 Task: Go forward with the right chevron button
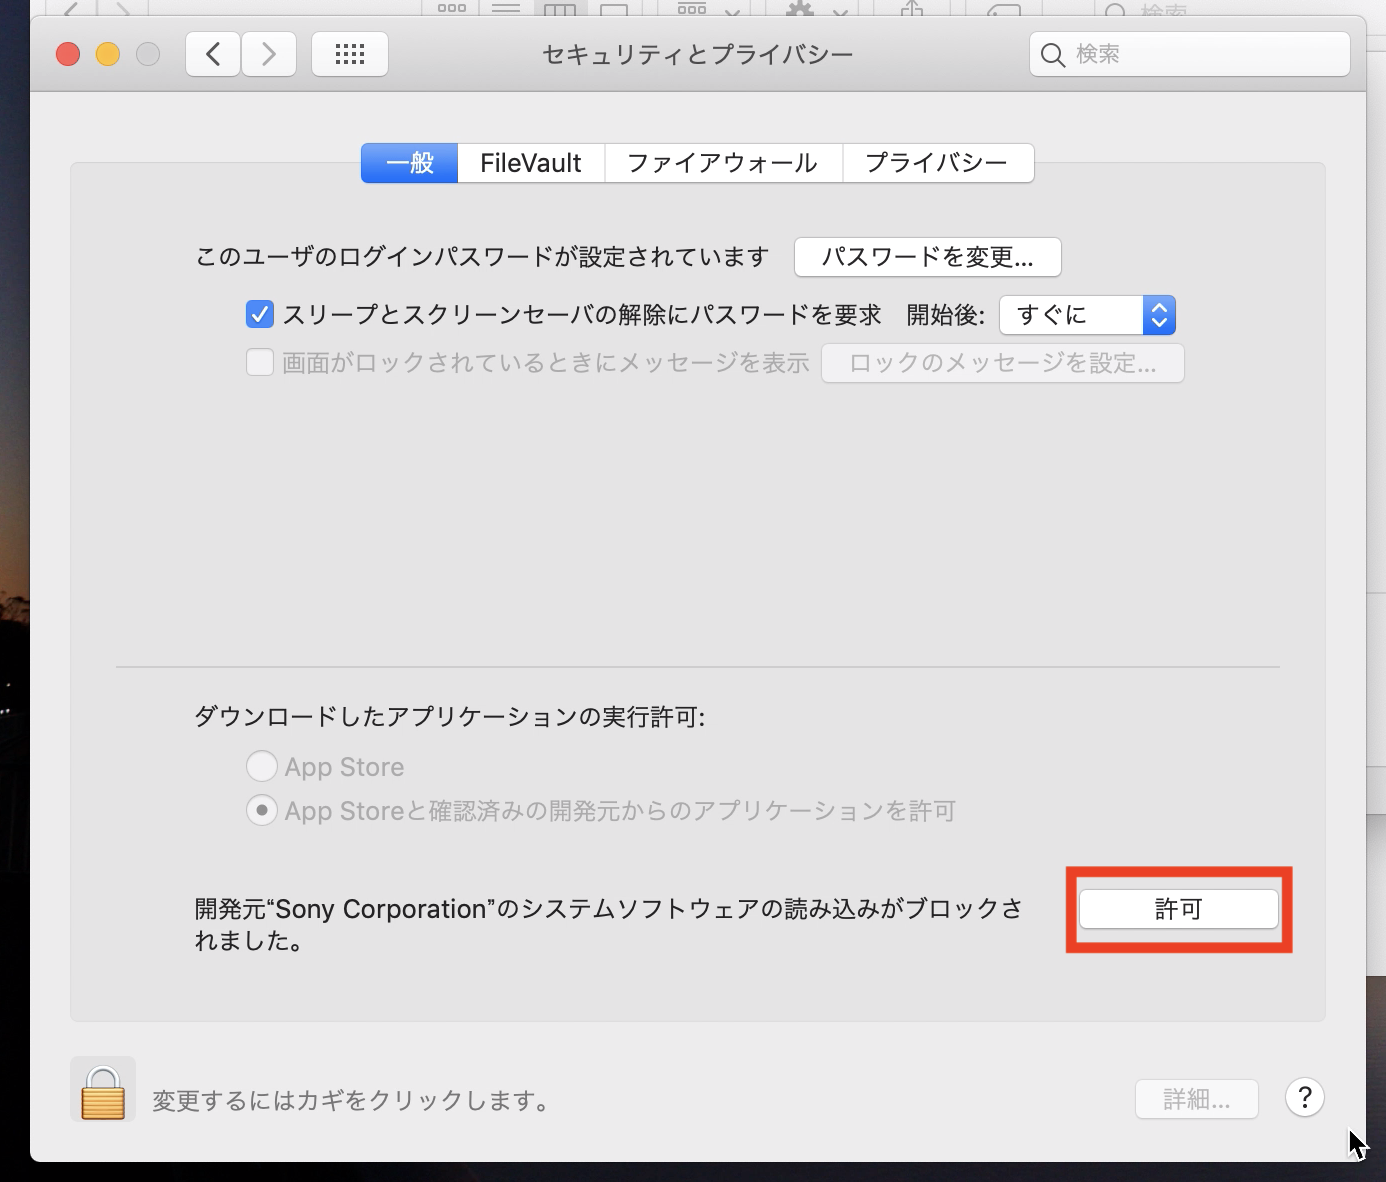click(268, 54)
